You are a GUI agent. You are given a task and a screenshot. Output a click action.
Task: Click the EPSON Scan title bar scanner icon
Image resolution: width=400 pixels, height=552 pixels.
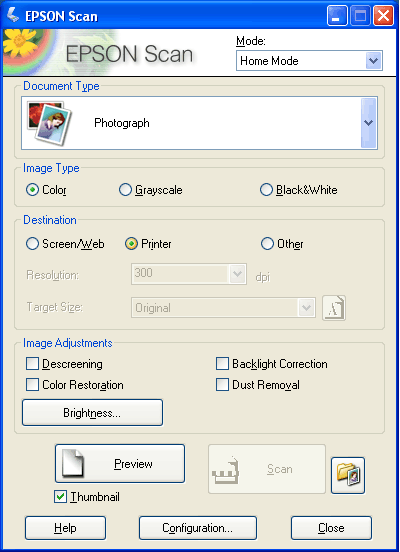point(13,15)
